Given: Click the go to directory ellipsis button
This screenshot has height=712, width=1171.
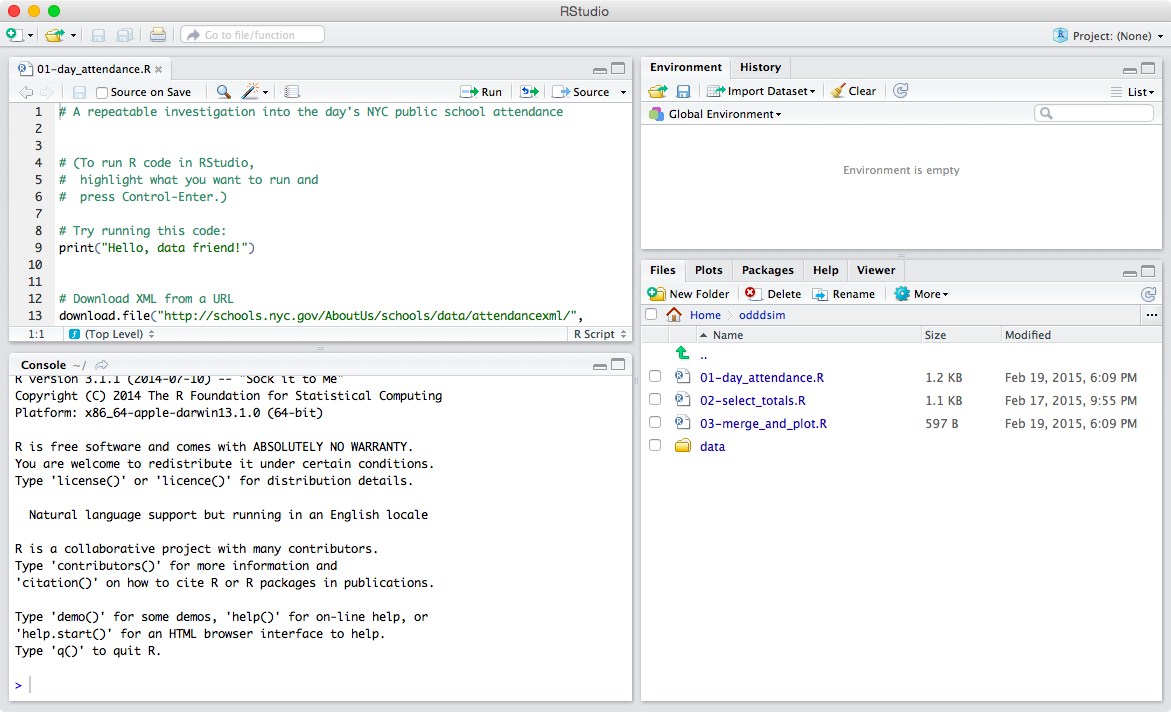Looking at the screenshot, I should pos(1152,315).
